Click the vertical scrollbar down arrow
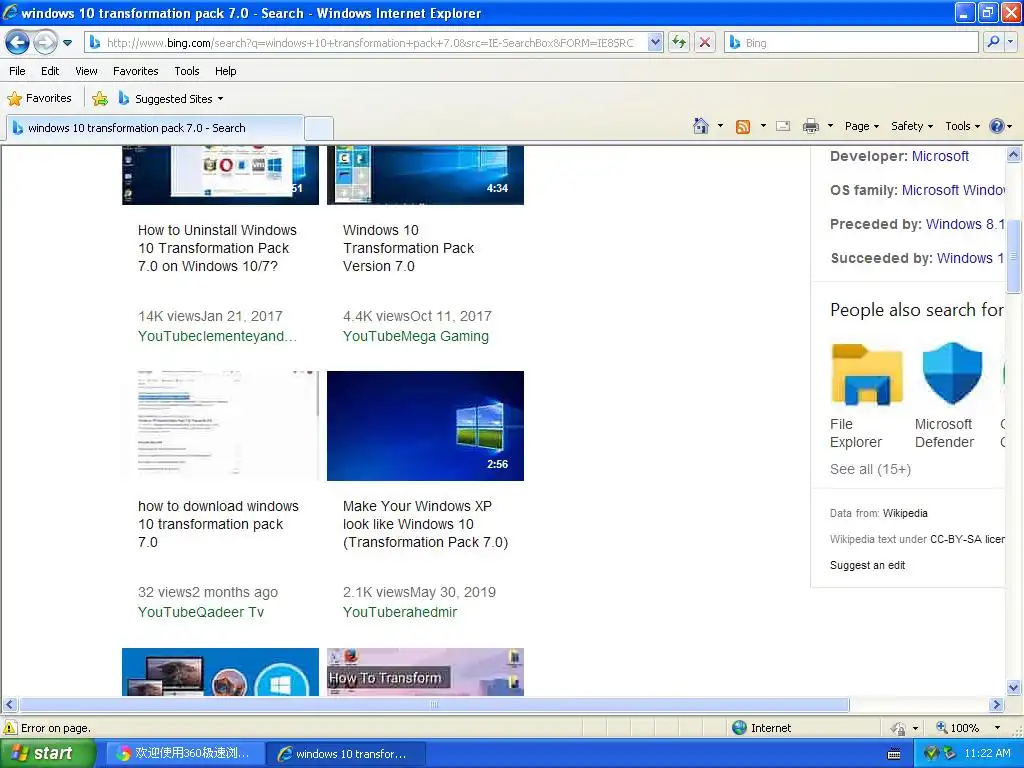The image size is (1024, 768). point(1013,687)
